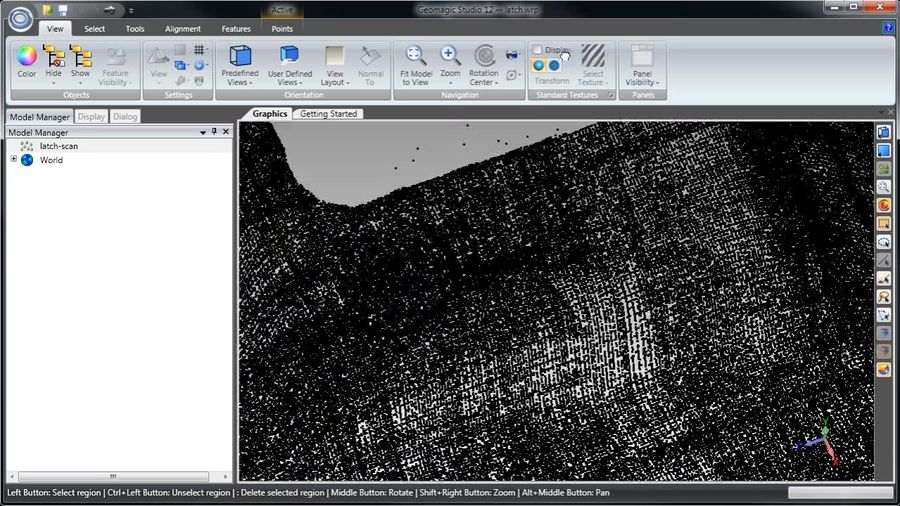Click the Geomagic application orb button
Image resolution: width=900 pixels, height=506 pixels.
[x=21, y=21]
